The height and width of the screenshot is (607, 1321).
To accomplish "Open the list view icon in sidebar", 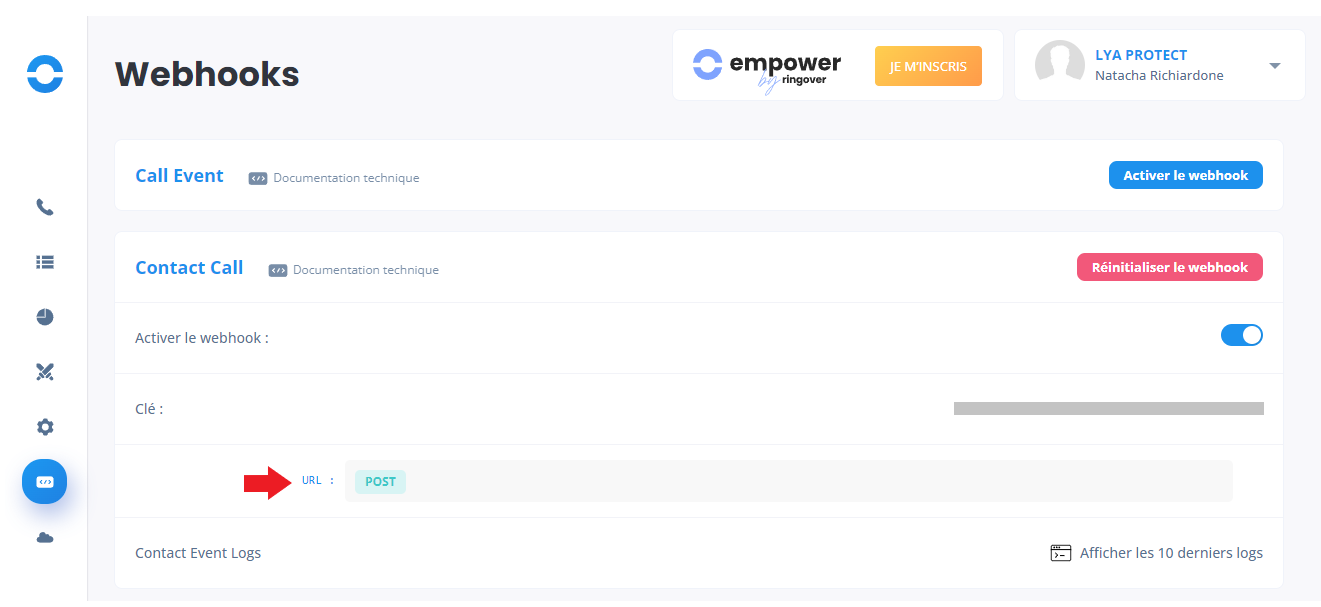I will [45, 262].
